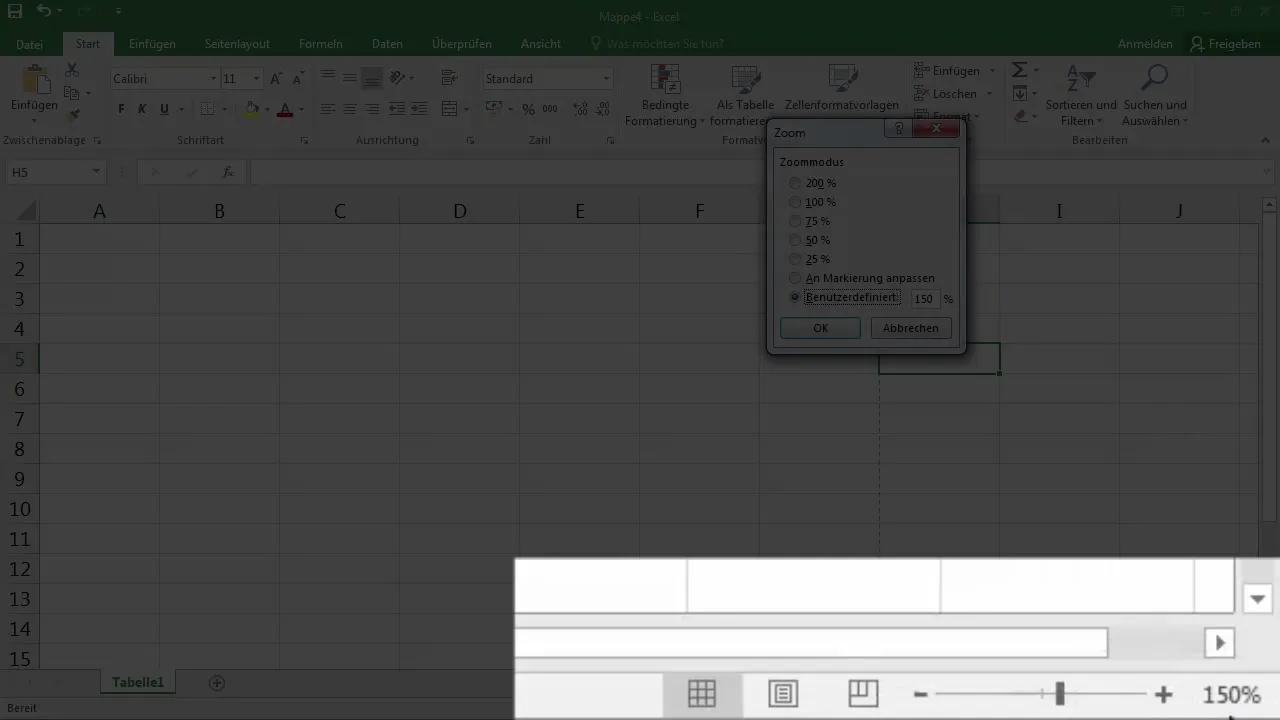Select the 25 % zoom radio button
Viewport: 1280px width, 720px height.
point(795,259)
